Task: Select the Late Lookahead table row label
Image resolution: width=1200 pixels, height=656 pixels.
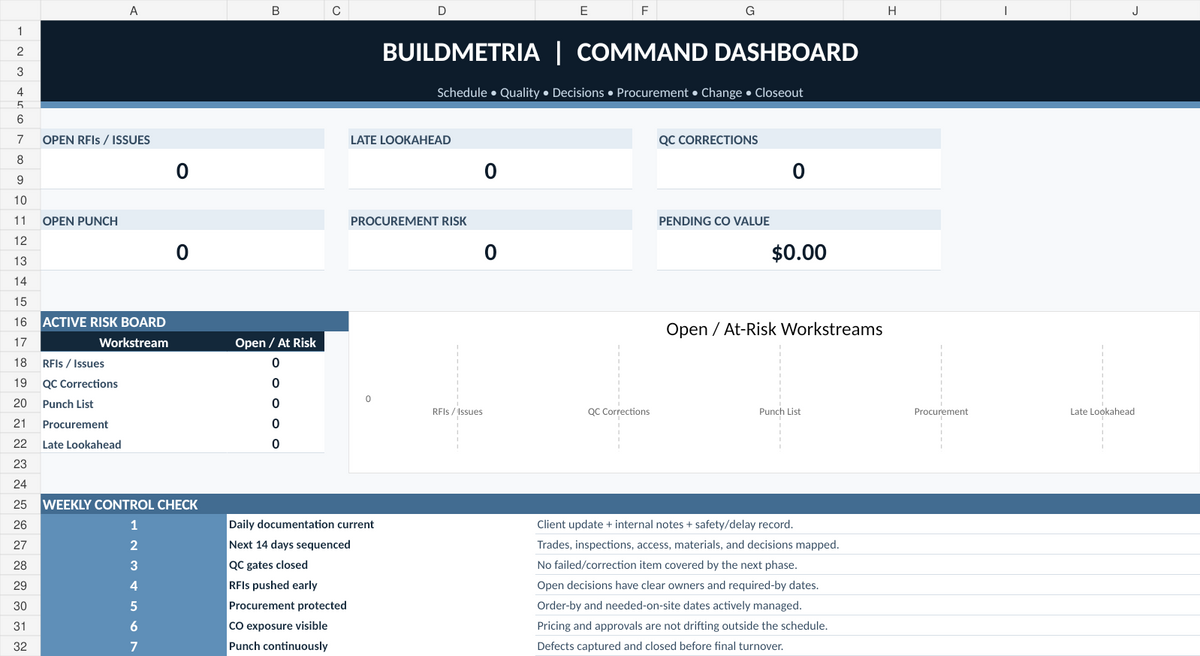Action: 134,444
